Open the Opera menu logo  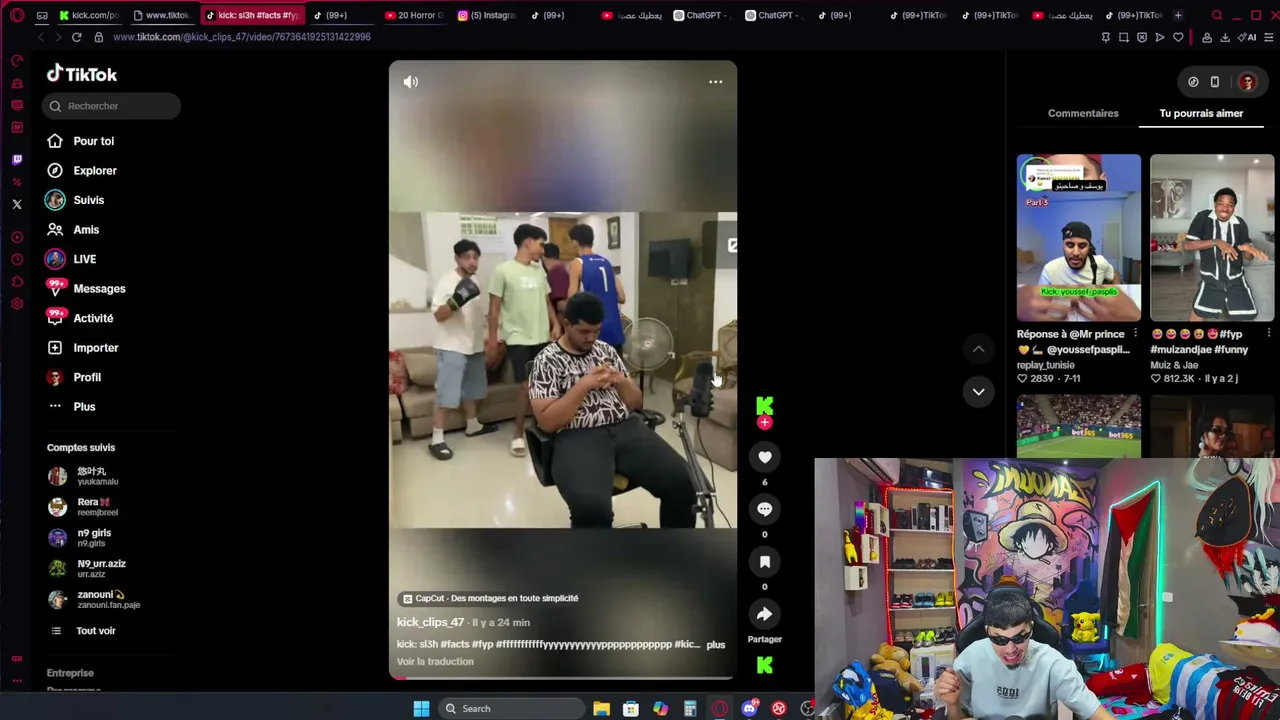[x=17, y=15]
